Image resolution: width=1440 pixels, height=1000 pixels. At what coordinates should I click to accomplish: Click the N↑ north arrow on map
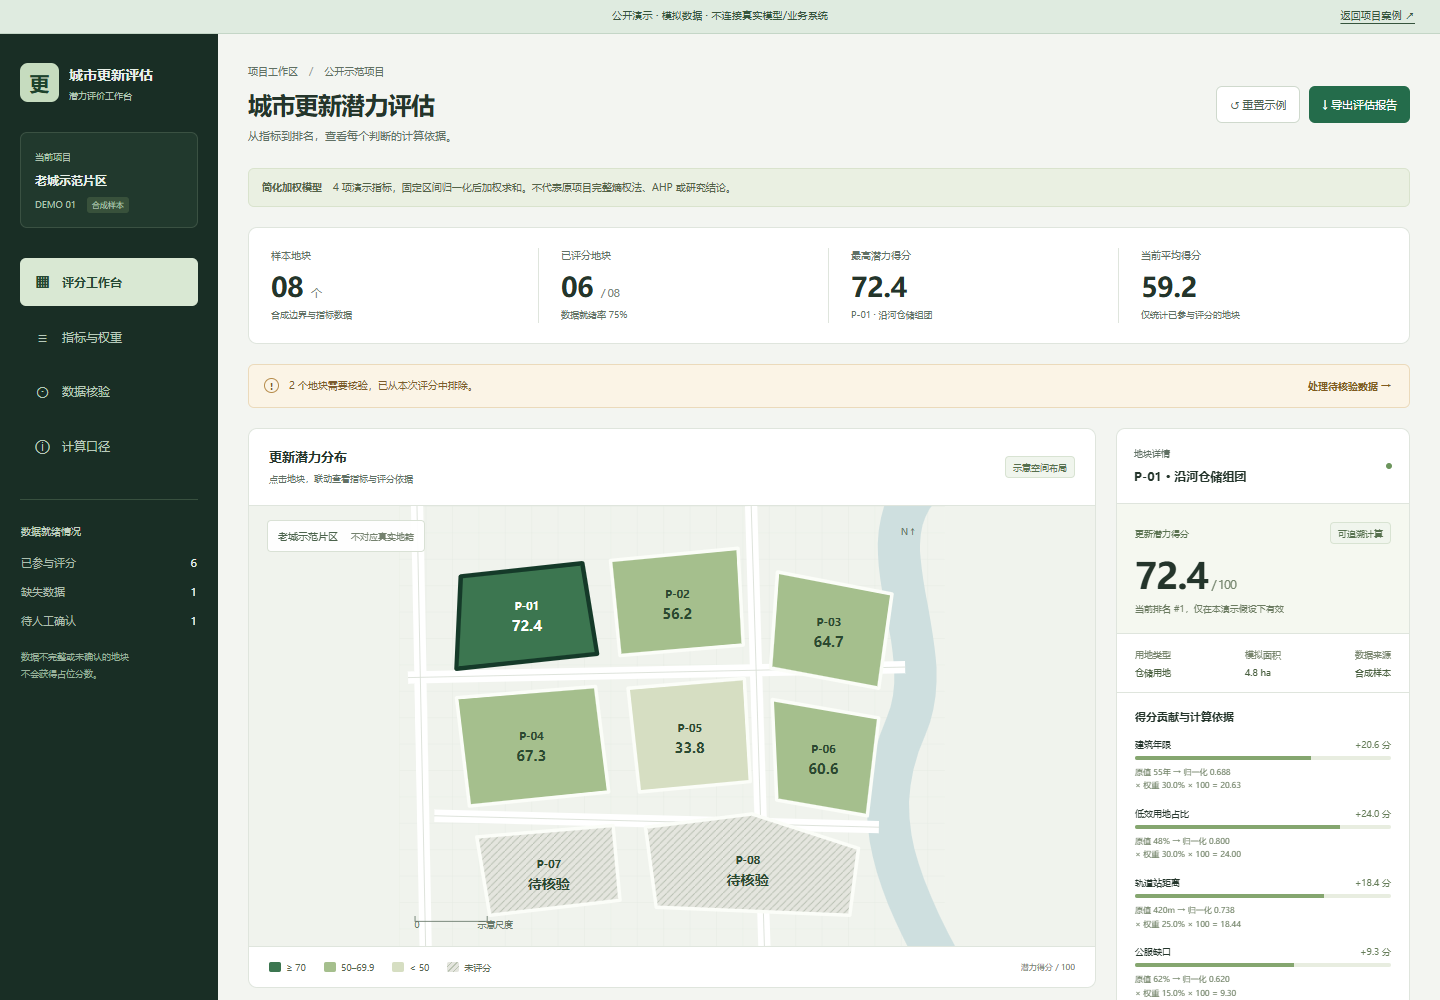tap(908, 531)
